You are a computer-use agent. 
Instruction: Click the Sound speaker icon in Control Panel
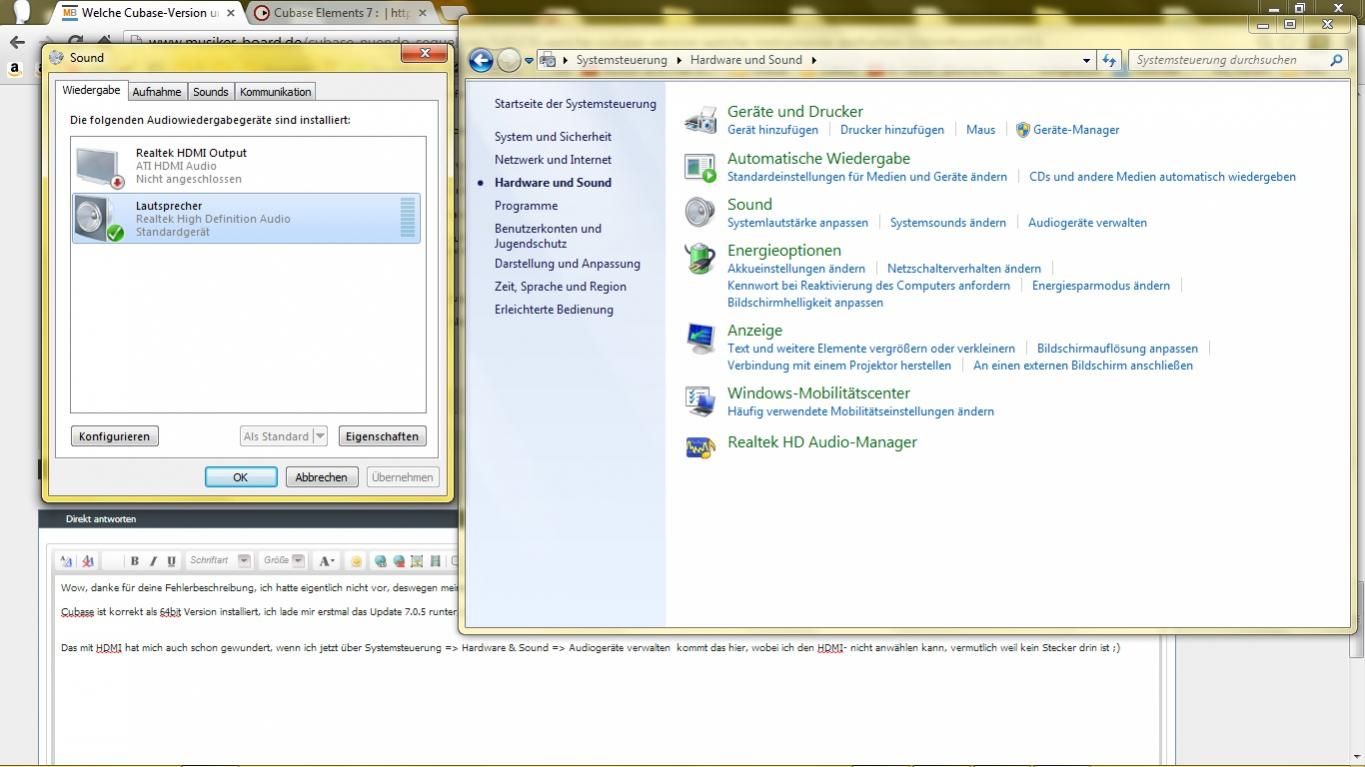coord(700,212)
